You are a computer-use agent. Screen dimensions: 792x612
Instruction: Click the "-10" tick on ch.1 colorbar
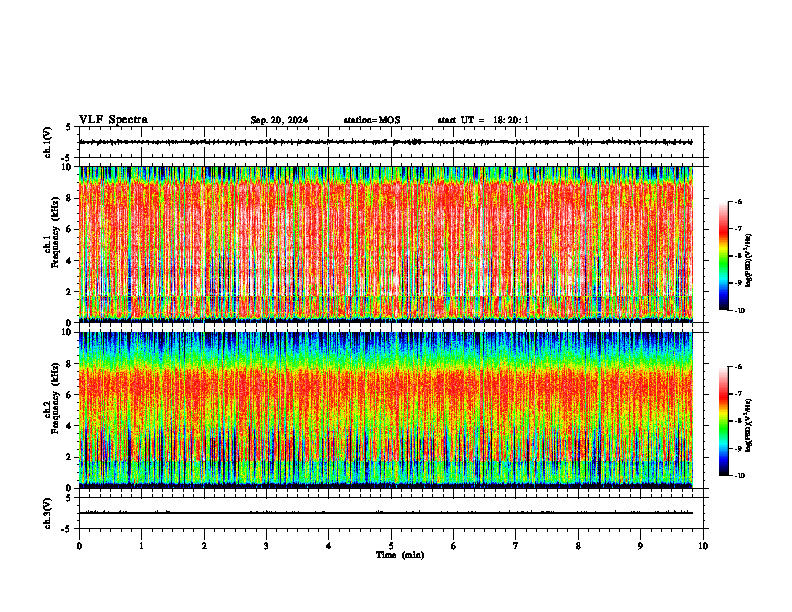739,311
